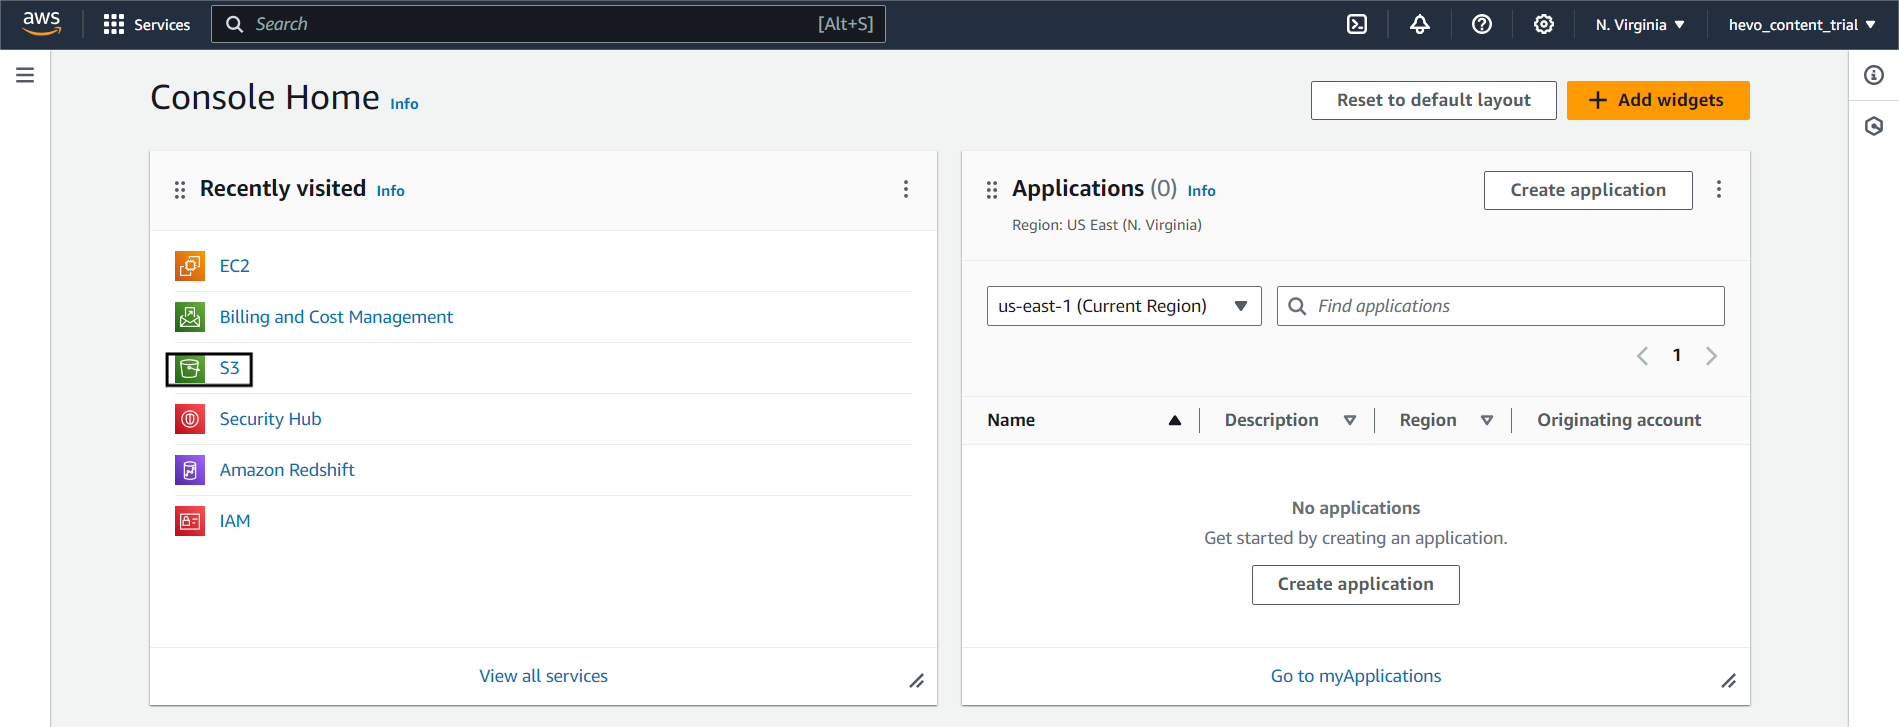Screen dimensions: 1899x727
Task: Click the EC2 service icon
Action: [190, 266]
